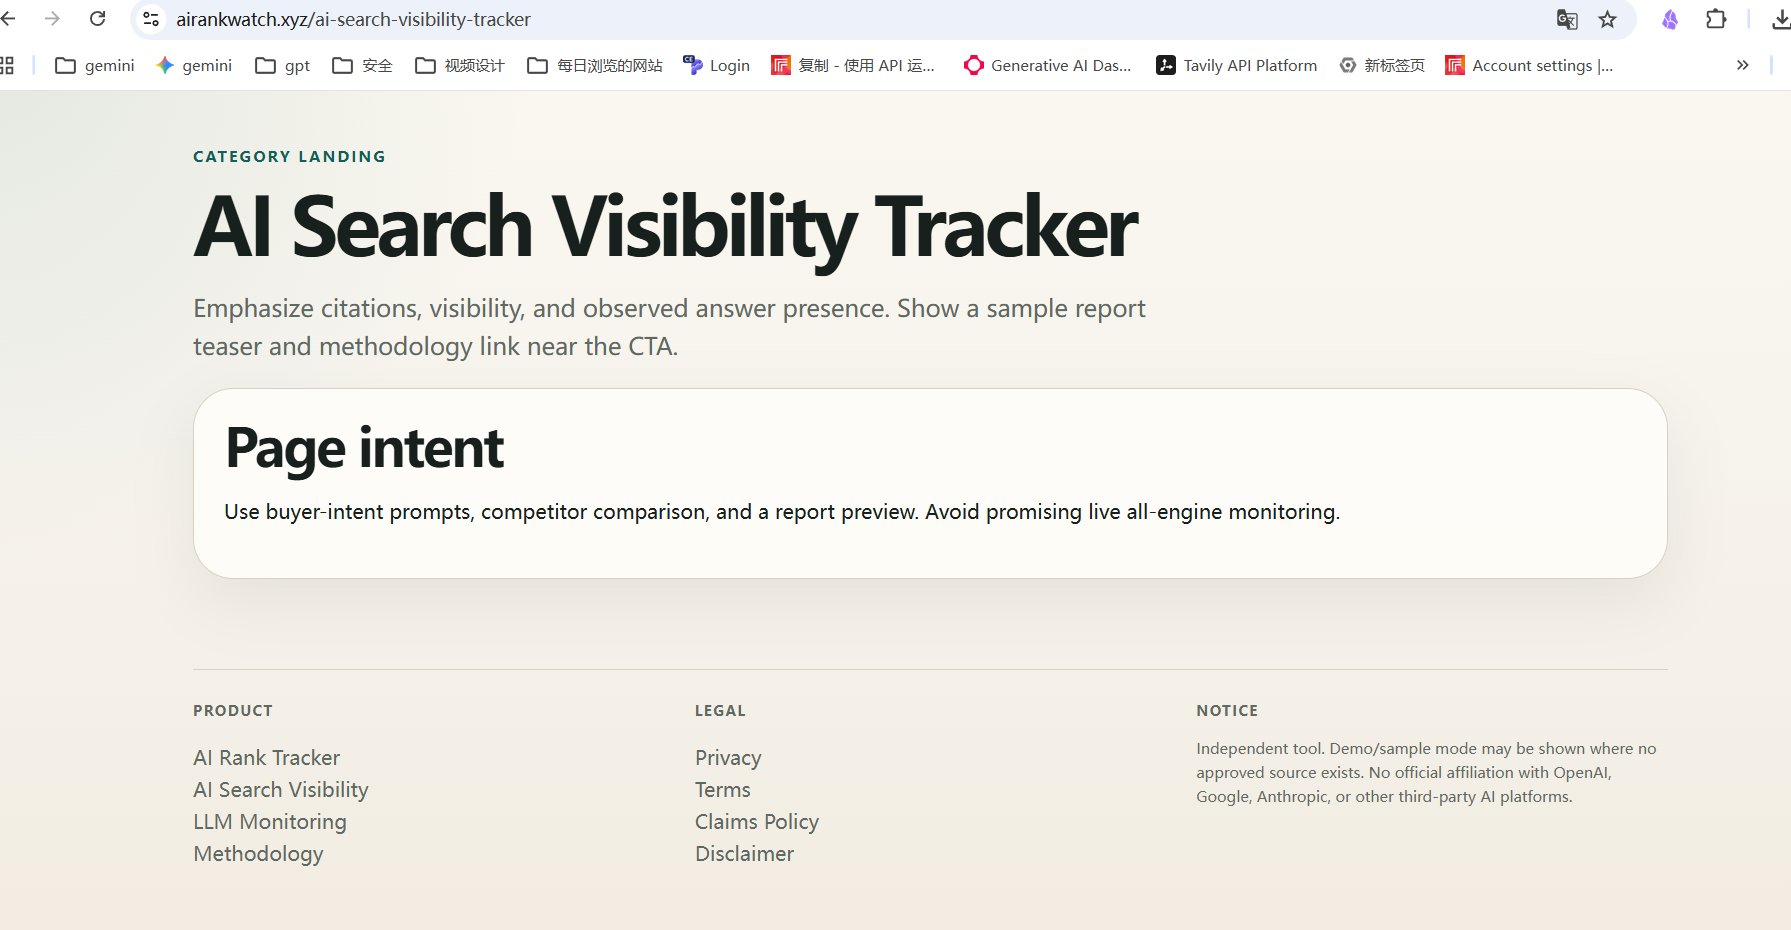Open the gpt bookmark folder

coord(283,65)
